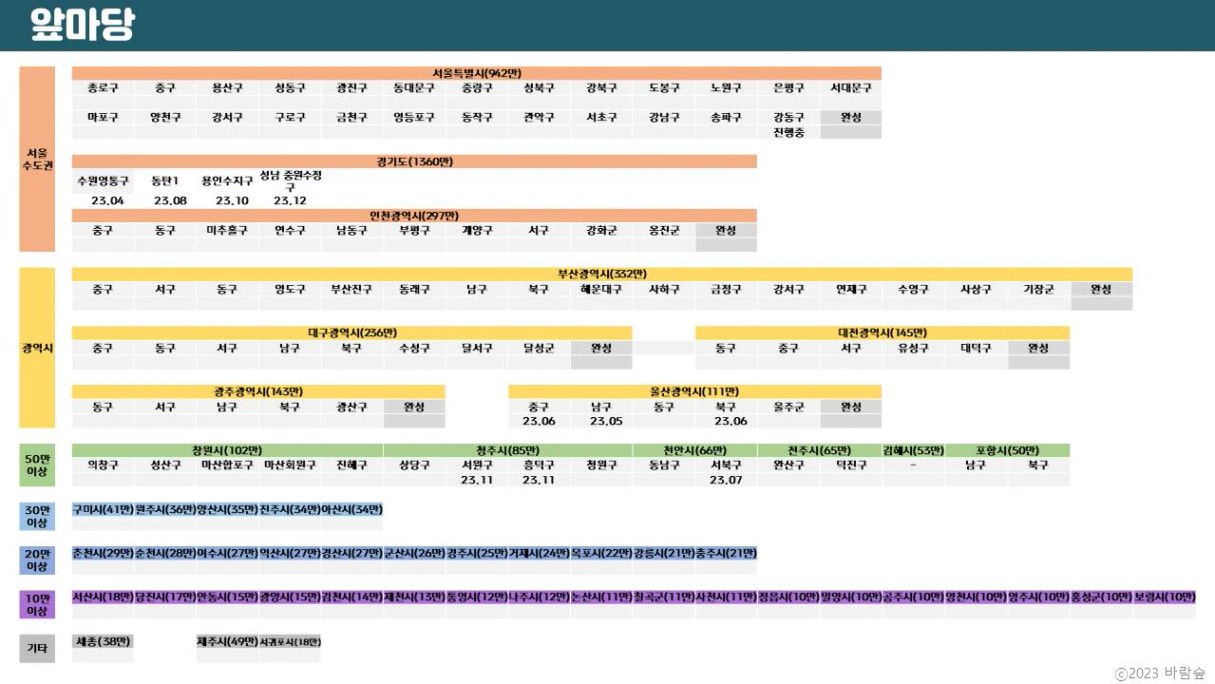The image size is (1215, 684).
Task: Click the 기타 category label
Action: click(37, 648)
